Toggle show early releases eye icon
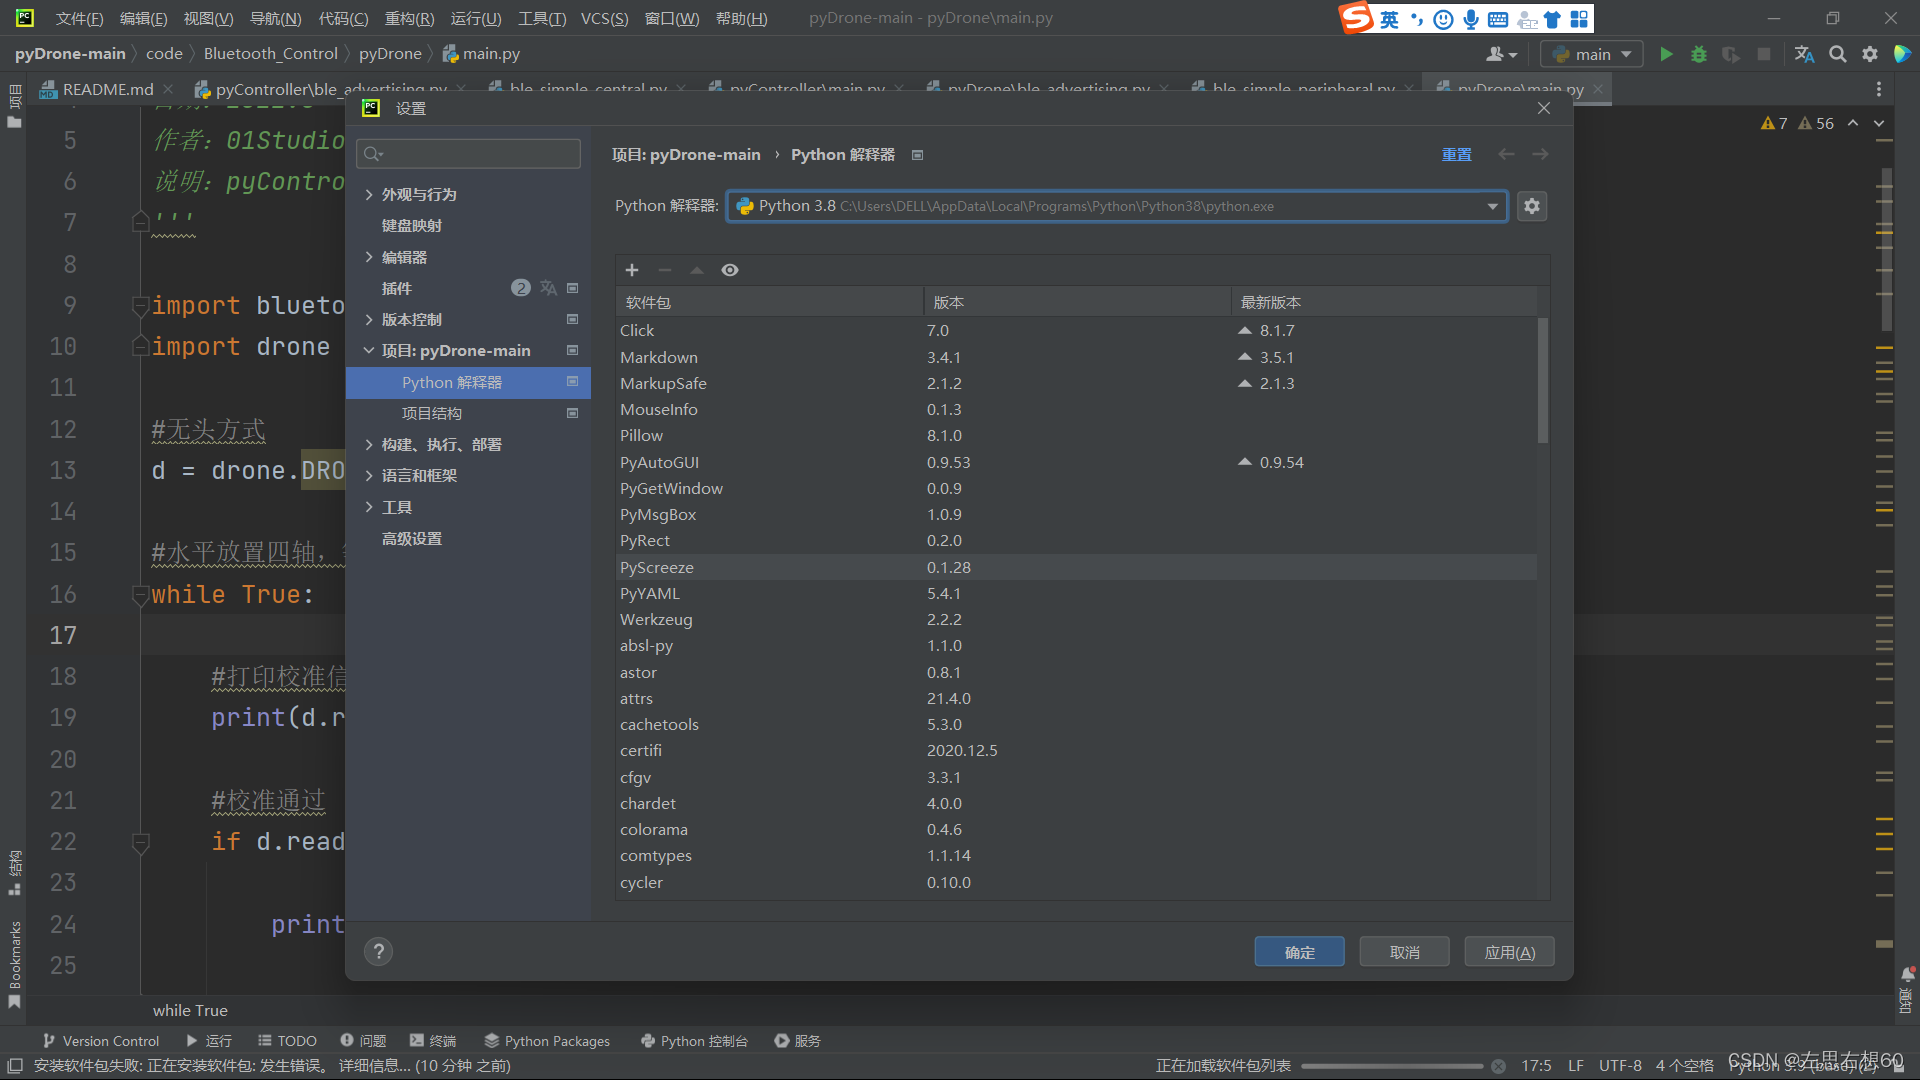1920x1080 pixels. 730,270
